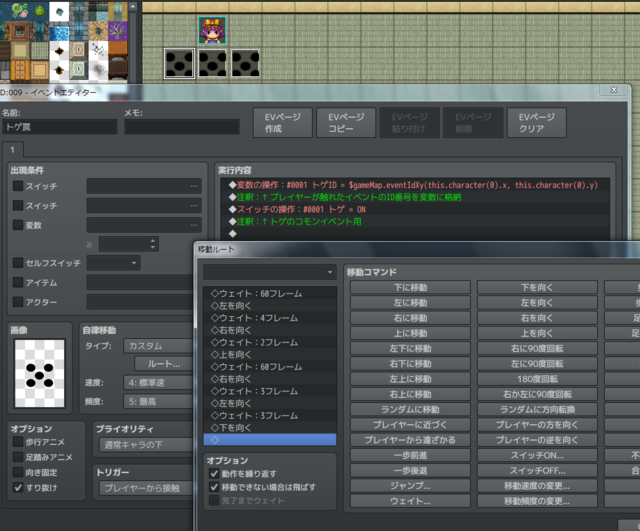This screenshot has width=640, height=531.
Task: Select the 上を向く route entry
Action: coord(270,354)
